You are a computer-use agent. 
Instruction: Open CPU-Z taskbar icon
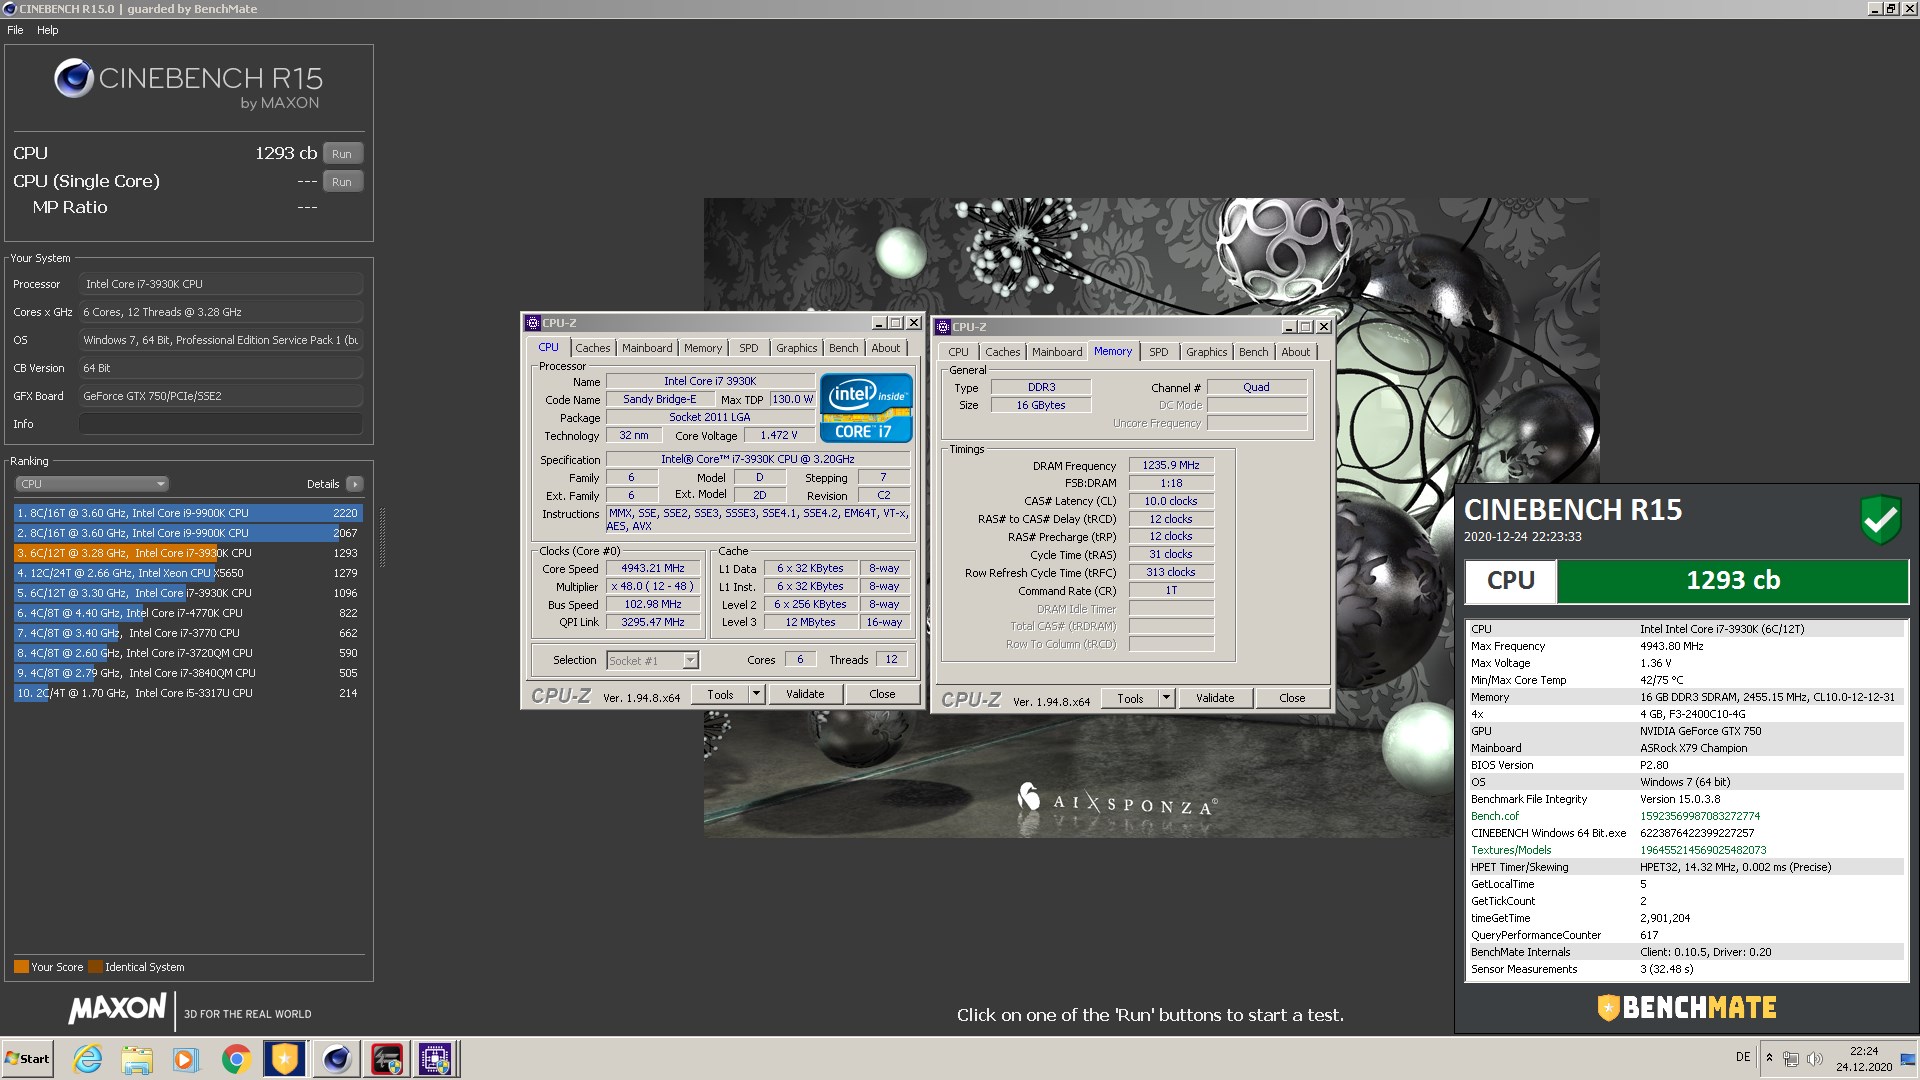tap(435, 1059)
